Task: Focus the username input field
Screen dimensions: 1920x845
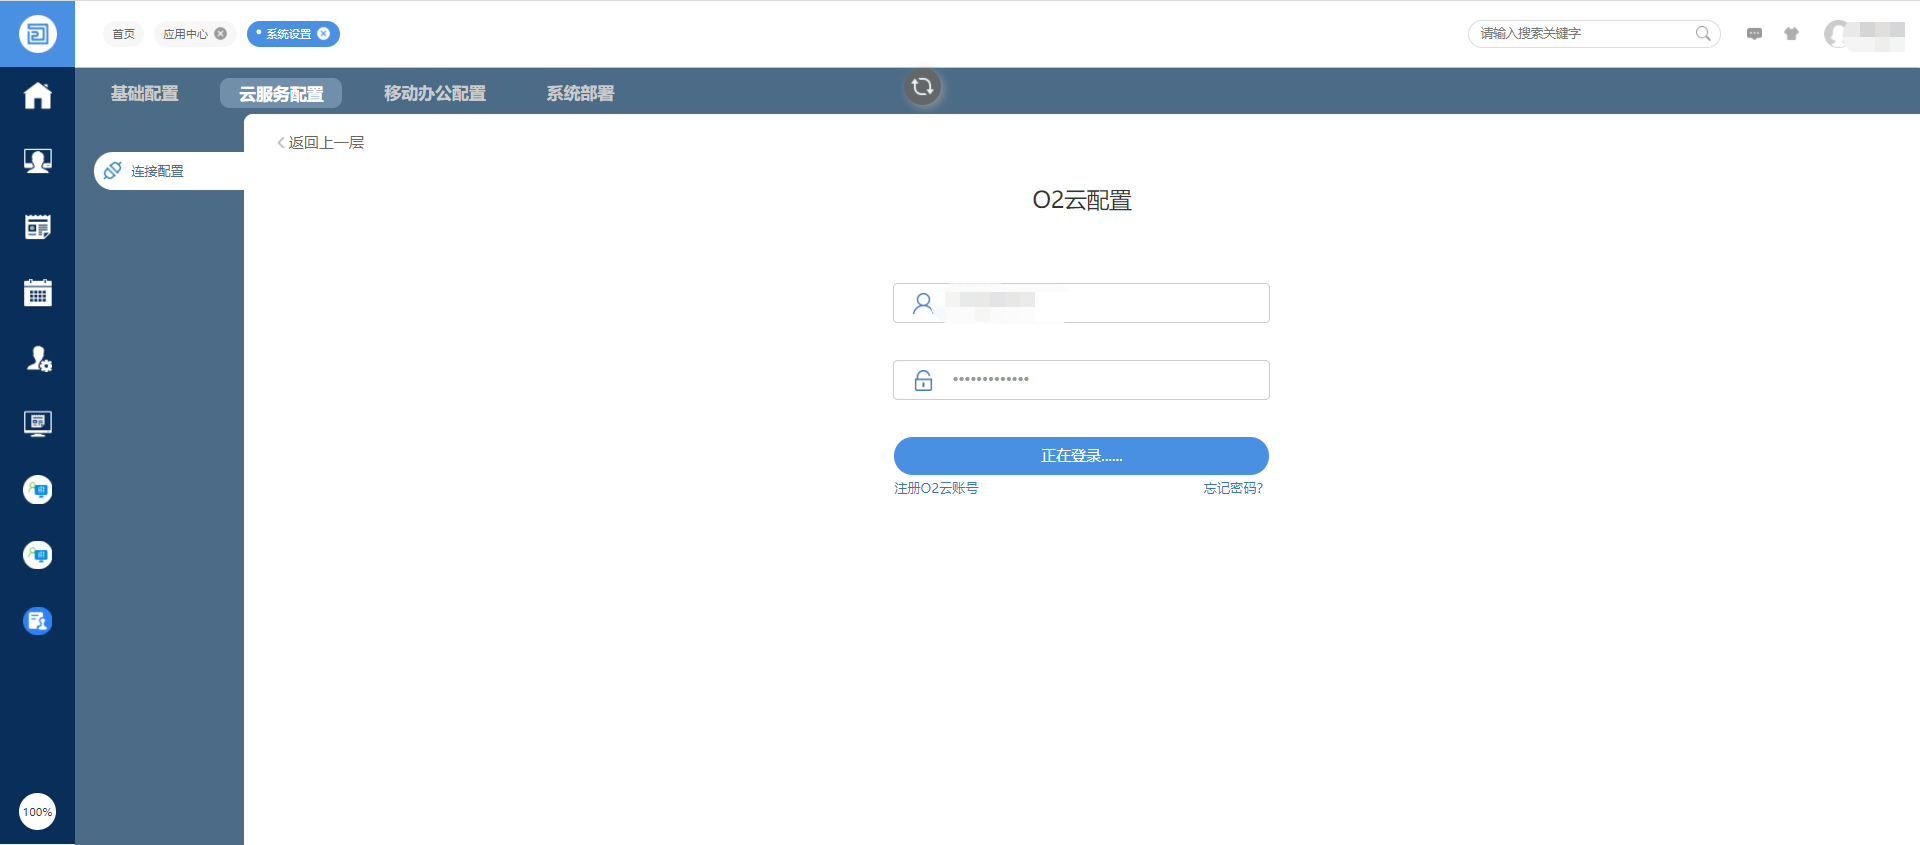Action: pos(1081,303)
